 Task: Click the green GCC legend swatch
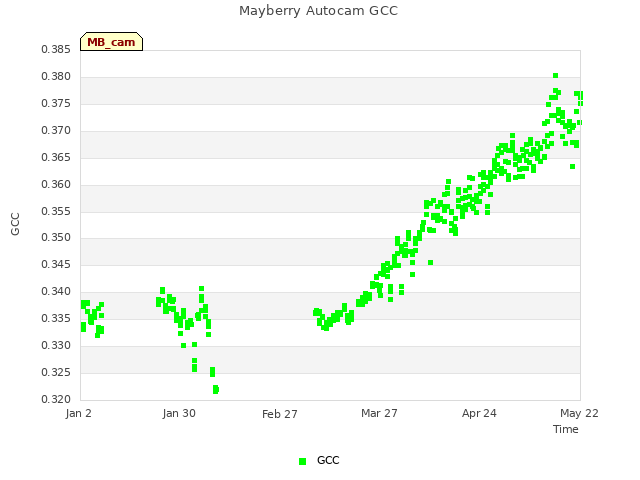pos(302,461)
